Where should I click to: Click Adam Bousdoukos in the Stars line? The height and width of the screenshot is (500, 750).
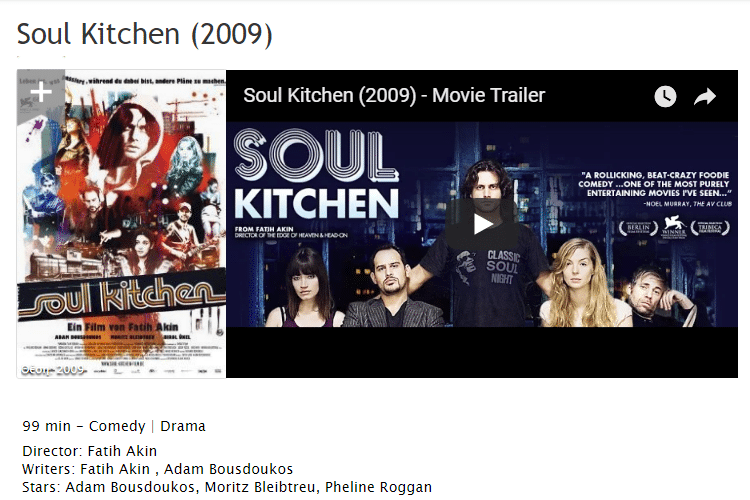coord(130,487)
